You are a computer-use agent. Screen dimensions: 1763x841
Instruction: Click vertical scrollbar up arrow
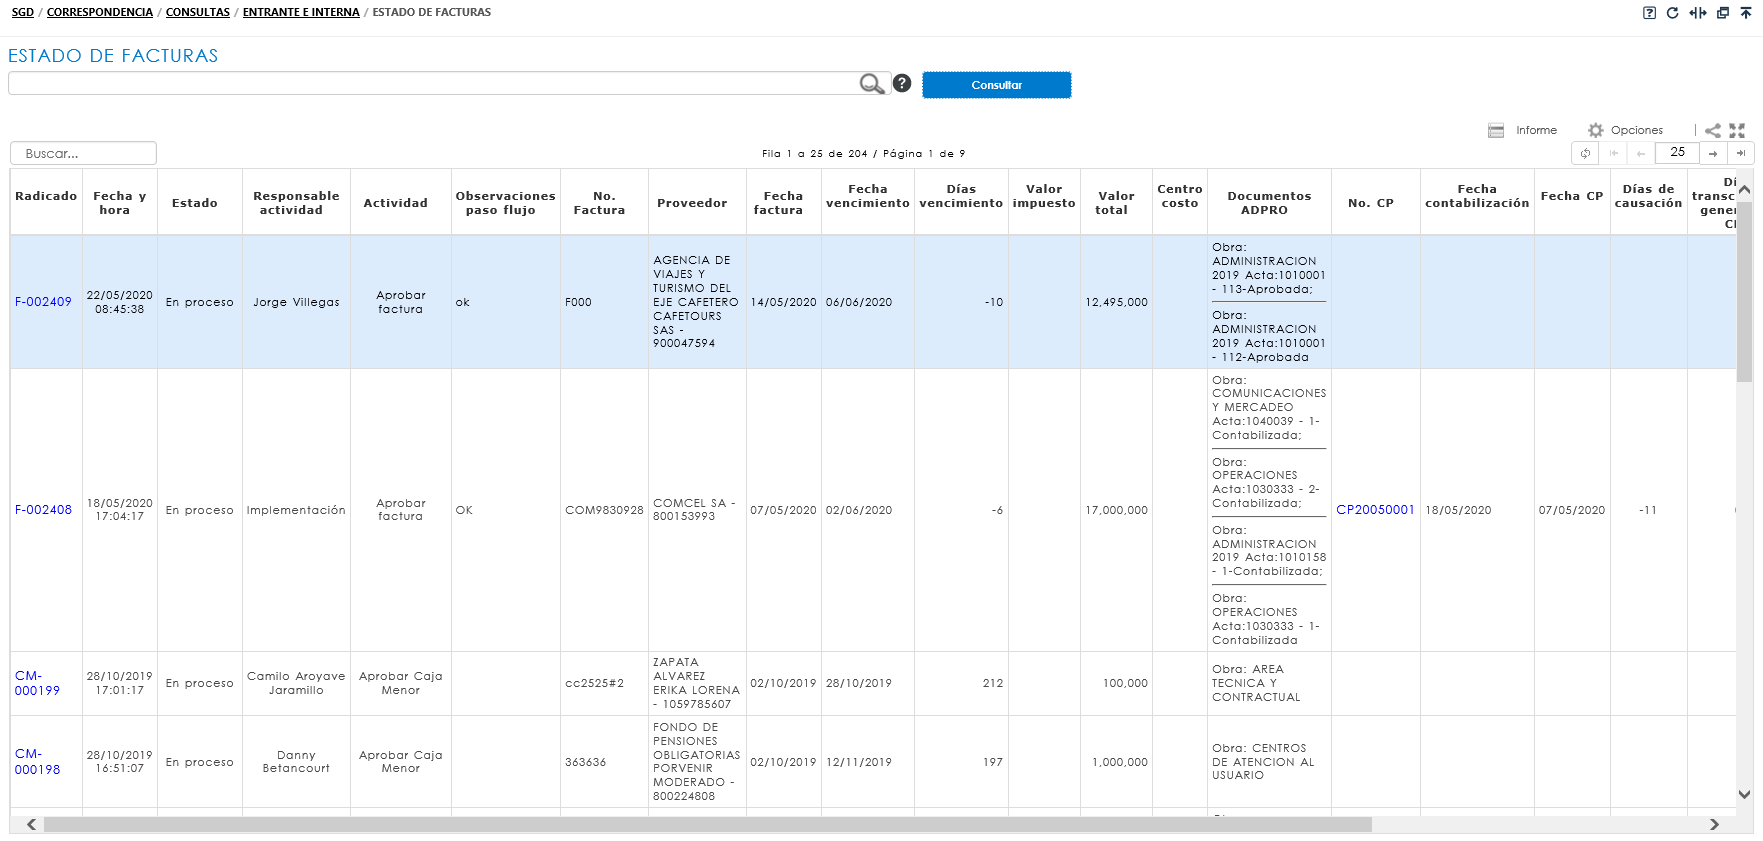coord(1745,189)
